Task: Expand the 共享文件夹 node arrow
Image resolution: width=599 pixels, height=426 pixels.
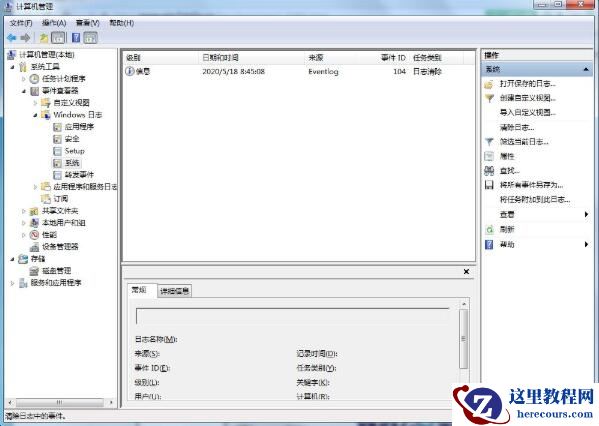Action: (x=24, y=211)
